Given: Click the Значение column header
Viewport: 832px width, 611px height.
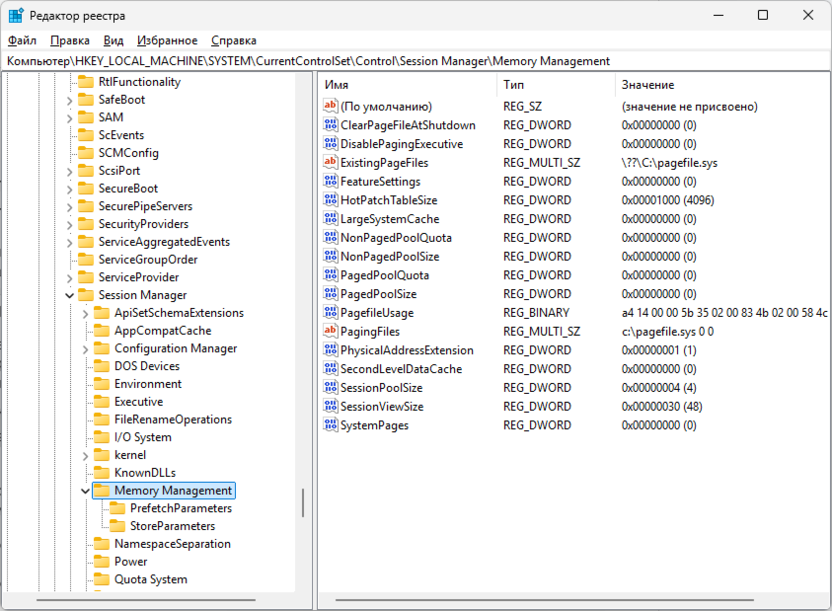Looking at the screenshot, I should (x=723, y=84).
